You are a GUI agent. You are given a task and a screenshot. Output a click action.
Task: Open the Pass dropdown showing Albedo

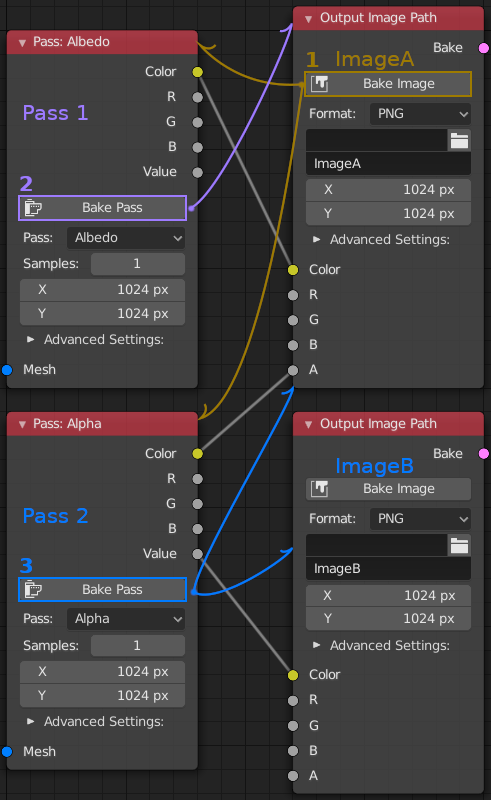click(126, 238)
